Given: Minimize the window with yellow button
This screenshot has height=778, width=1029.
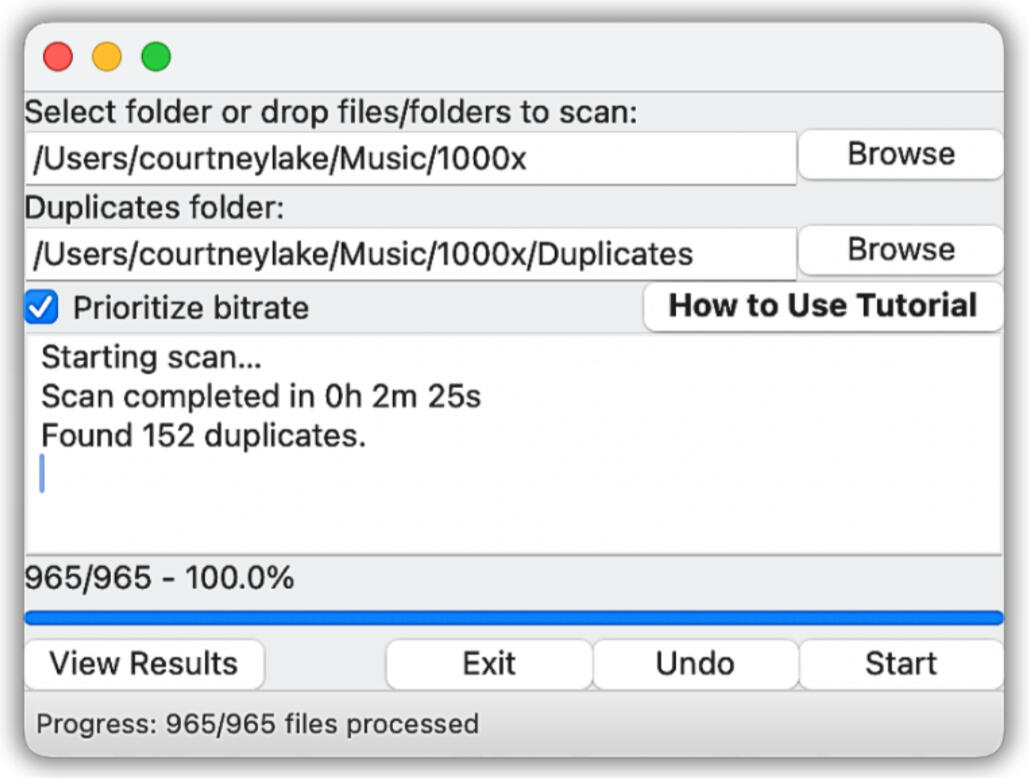Looking at the screenshot, I should tap(107, 56).
